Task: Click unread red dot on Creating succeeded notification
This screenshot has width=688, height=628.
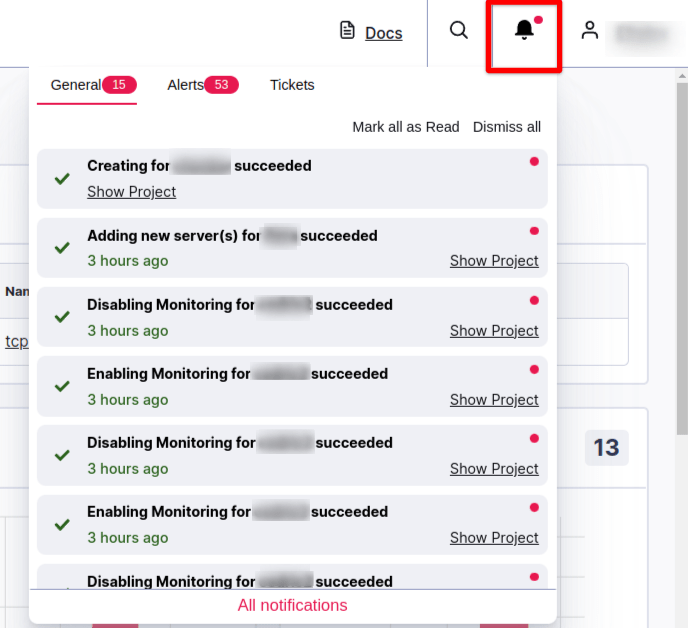Action: [x=534, y=161]
